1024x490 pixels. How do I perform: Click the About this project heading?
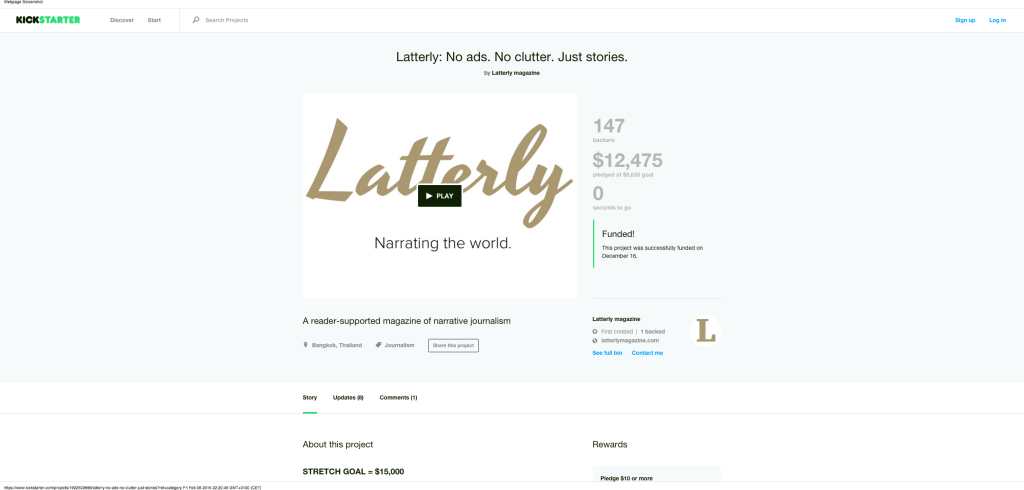[x=338, y=444]
